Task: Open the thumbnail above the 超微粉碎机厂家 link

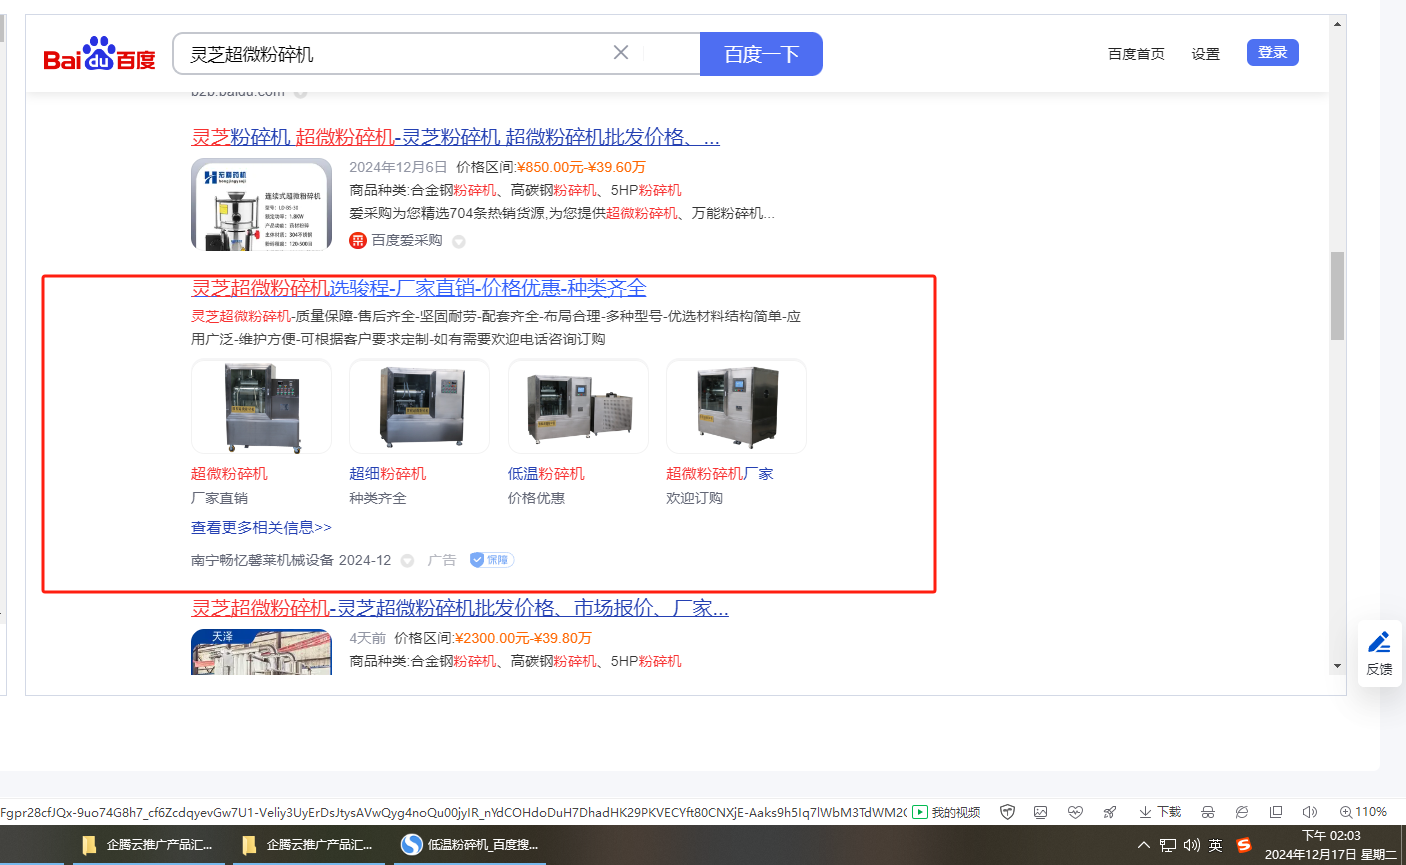Action: (x=736, y=406)
